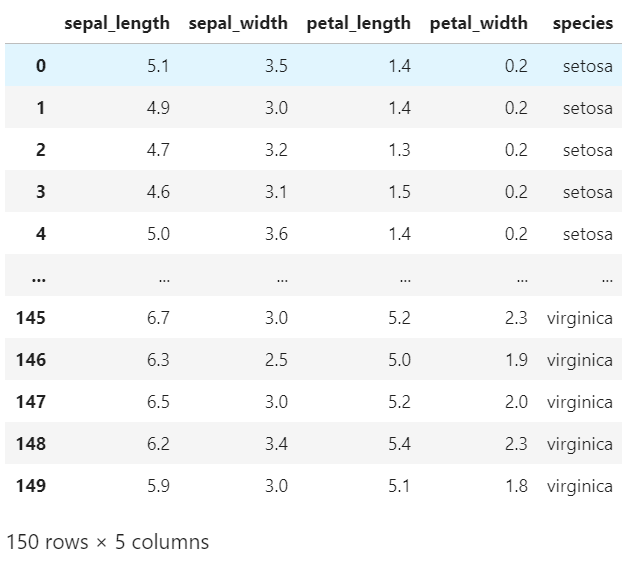
Task: Click row index 149
Action: pos(31,485)
